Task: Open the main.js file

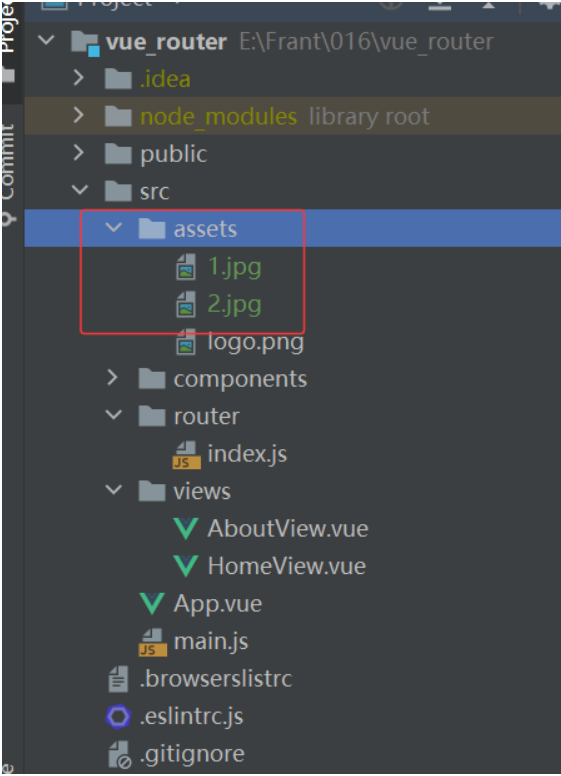Action: [x=211, y=642]
